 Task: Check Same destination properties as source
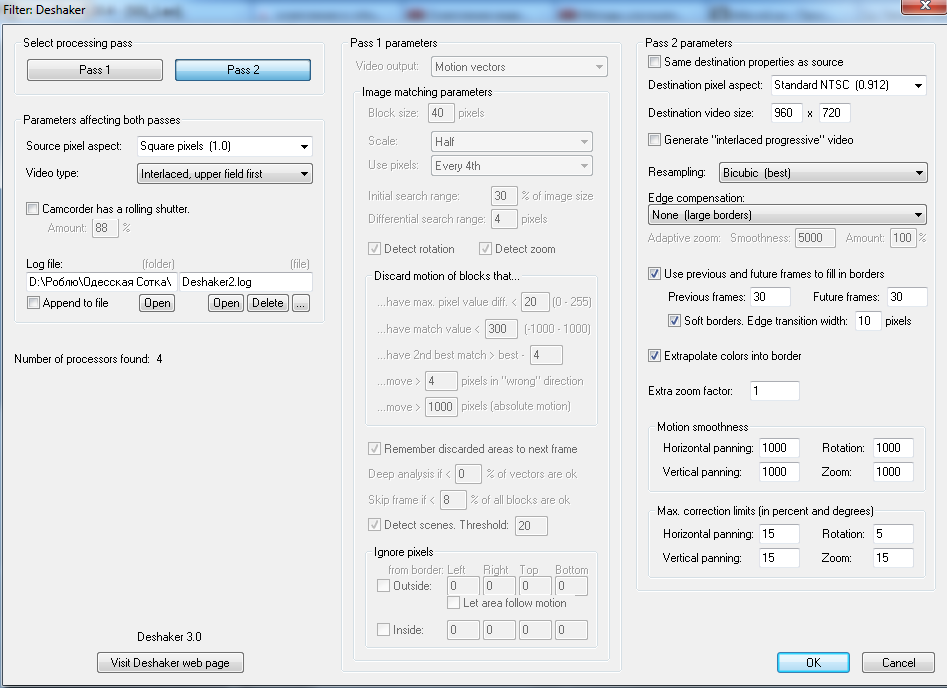pos(654,62)
